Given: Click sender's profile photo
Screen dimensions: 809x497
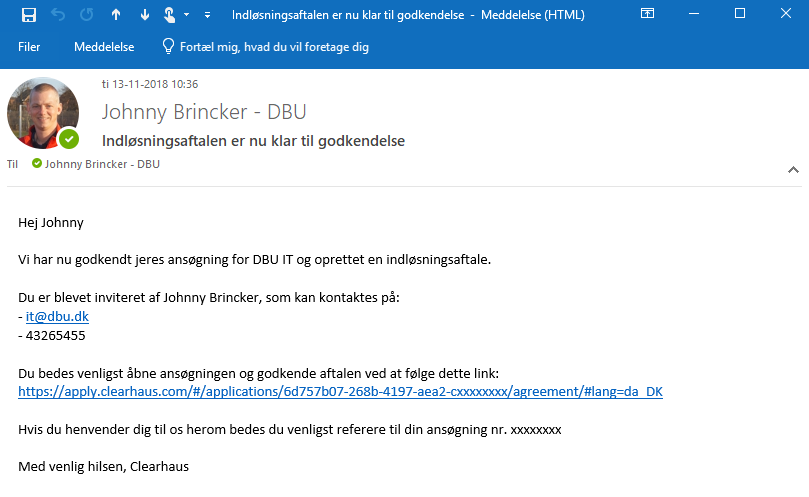Looking at the screenshot, I should (42, 112).
